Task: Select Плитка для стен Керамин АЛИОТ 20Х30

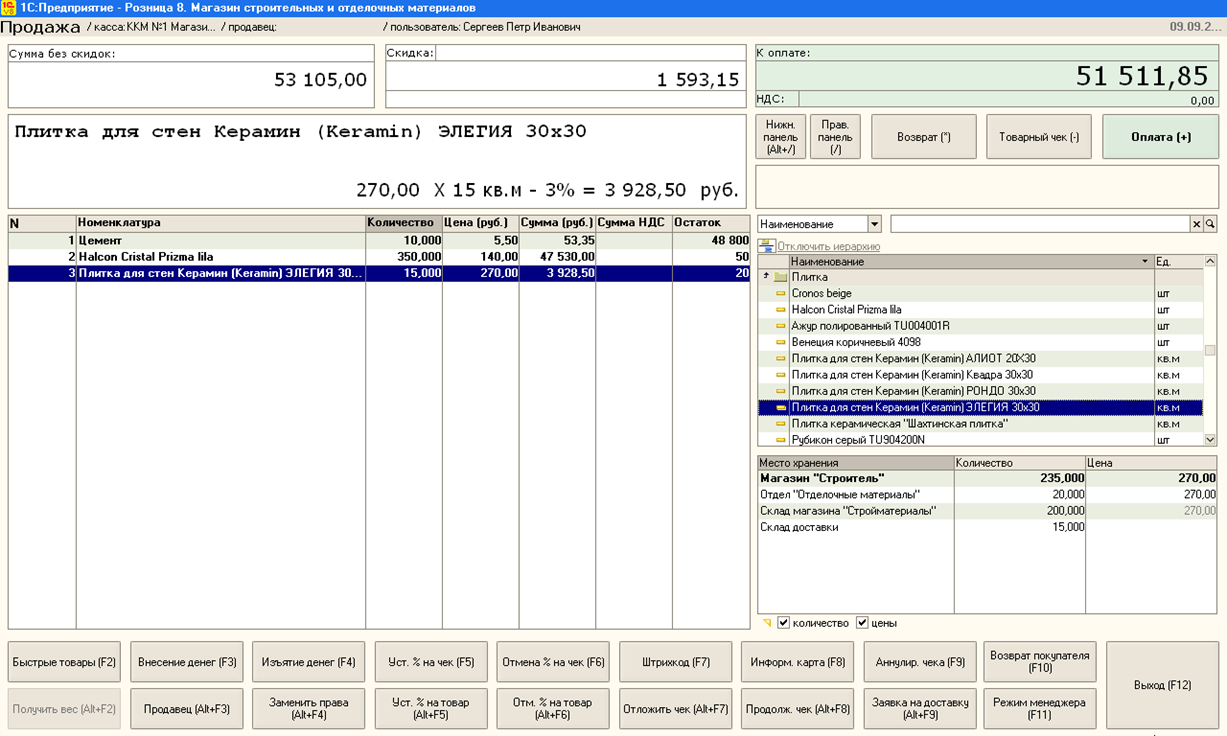Action: pyautogui.click(x=980, y=358)
